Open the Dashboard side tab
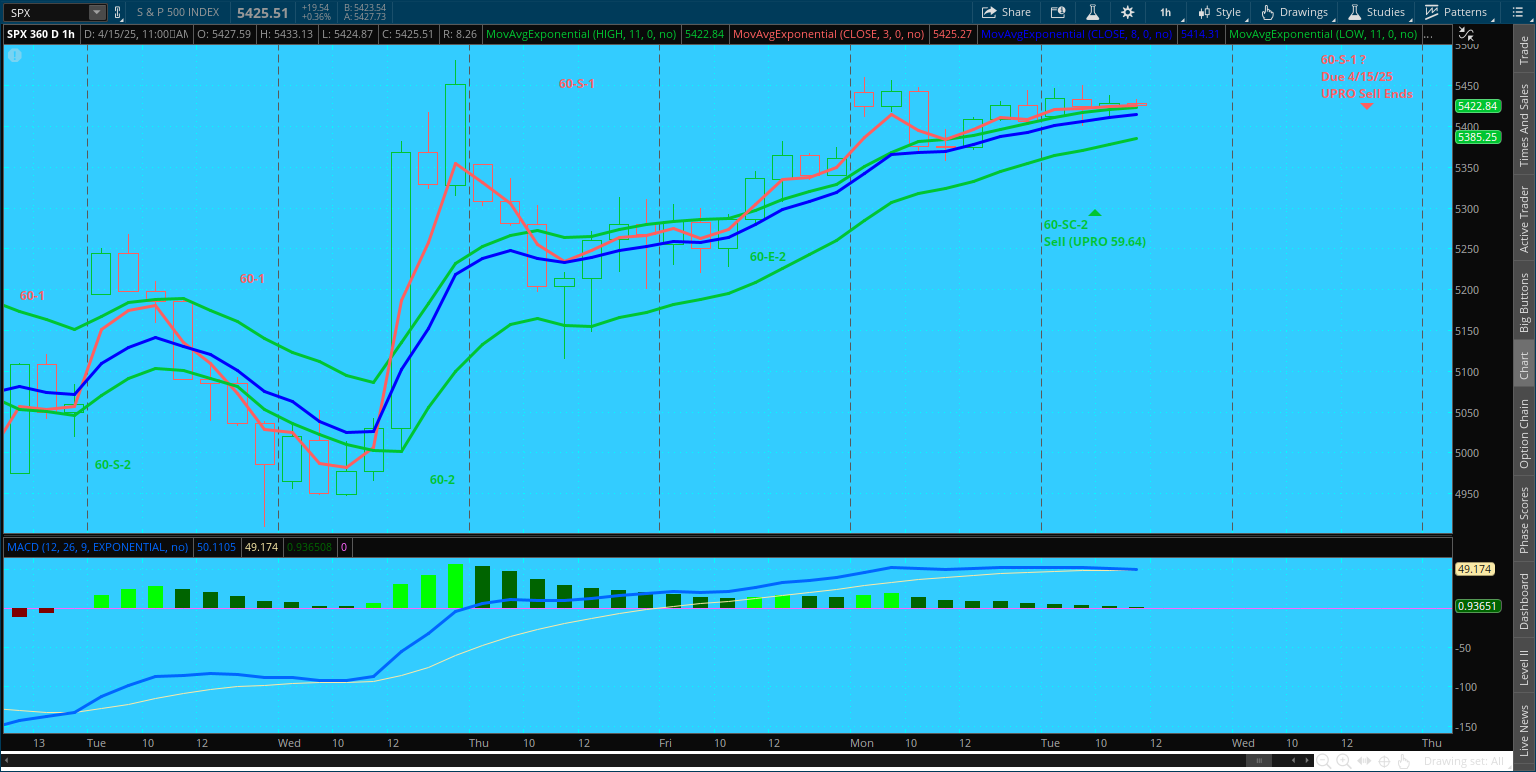 pyautogui.click(x=1524, y=602)
